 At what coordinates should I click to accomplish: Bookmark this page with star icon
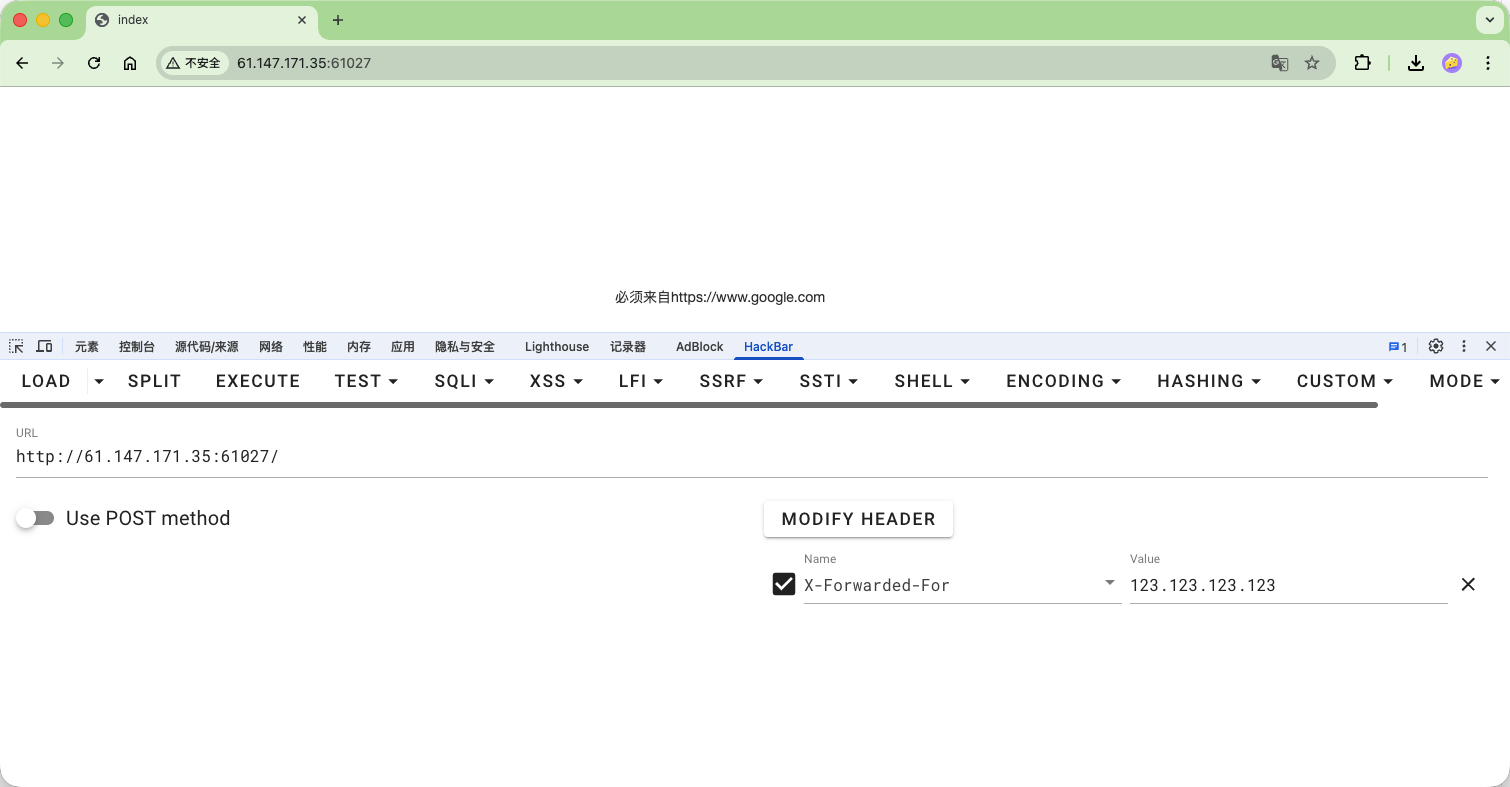tap(1312, 63)
